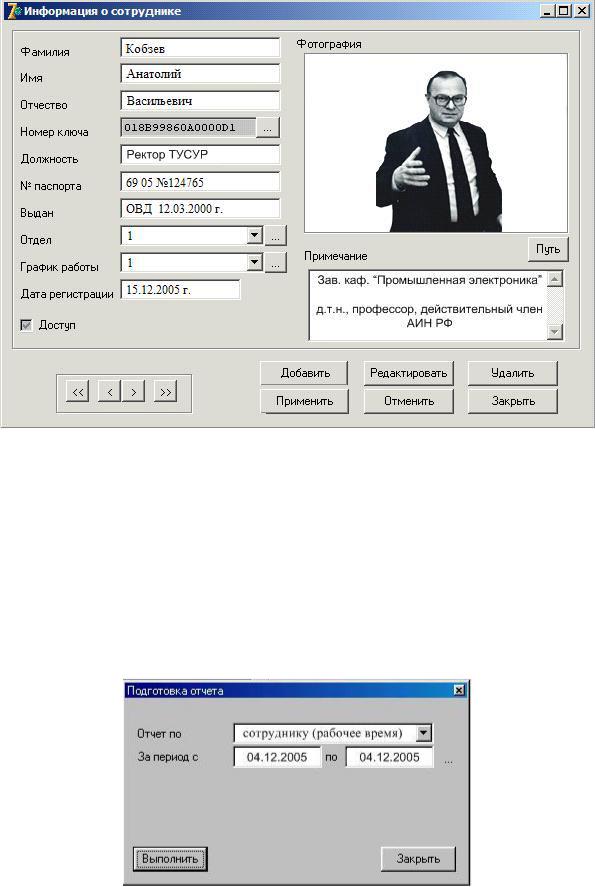Click the Удалить button
Viewport: 595px width, 887px height.
pos(512,373)
